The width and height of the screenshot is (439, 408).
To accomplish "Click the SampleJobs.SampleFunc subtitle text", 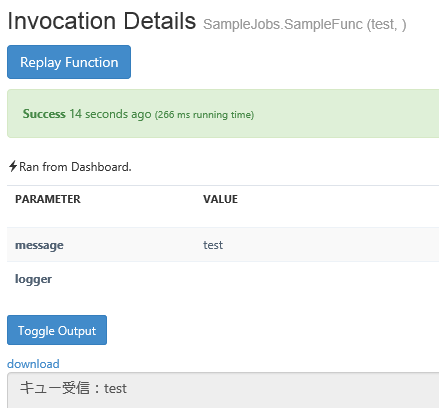I will tap(304, 24).
